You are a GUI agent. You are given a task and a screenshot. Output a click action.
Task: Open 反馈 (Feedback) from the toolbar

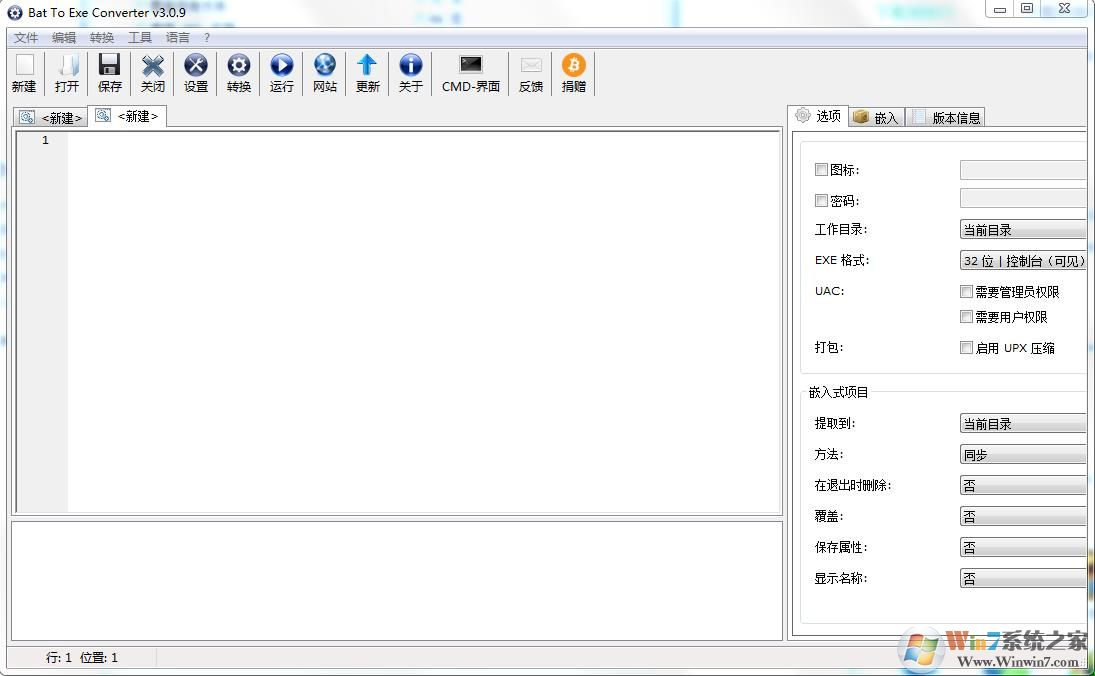click(530, 72)
